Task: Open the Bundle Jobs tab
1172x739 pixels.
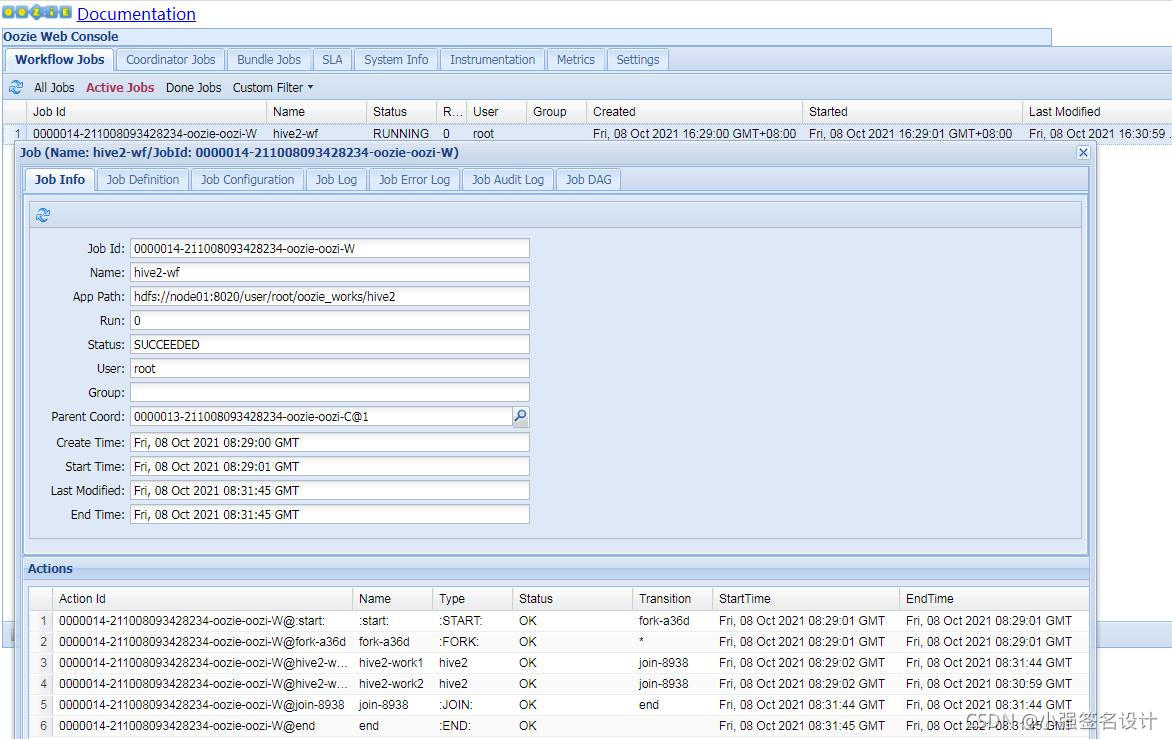Action: click(269, 60)
